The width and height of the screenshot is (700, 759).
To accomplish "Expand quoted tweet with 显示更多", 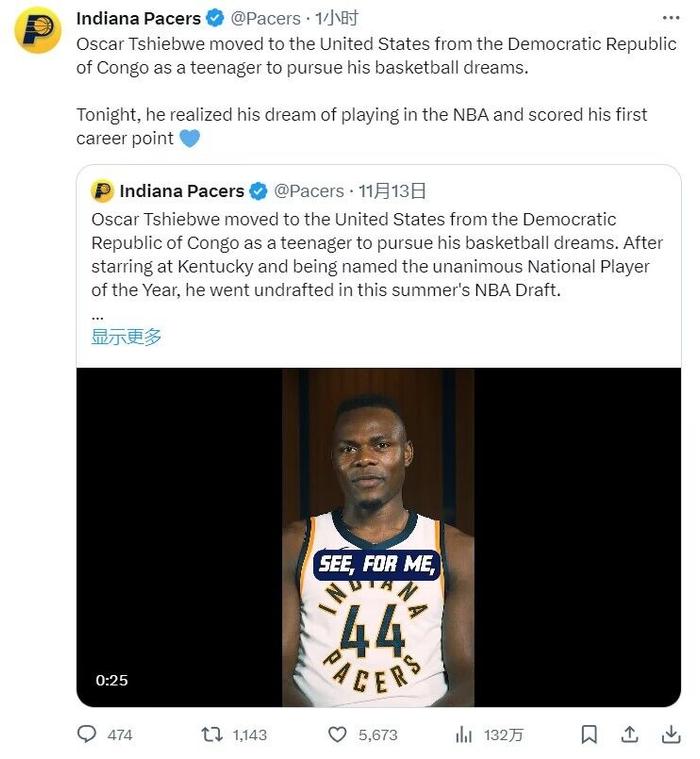I will [x=126, y=336].
